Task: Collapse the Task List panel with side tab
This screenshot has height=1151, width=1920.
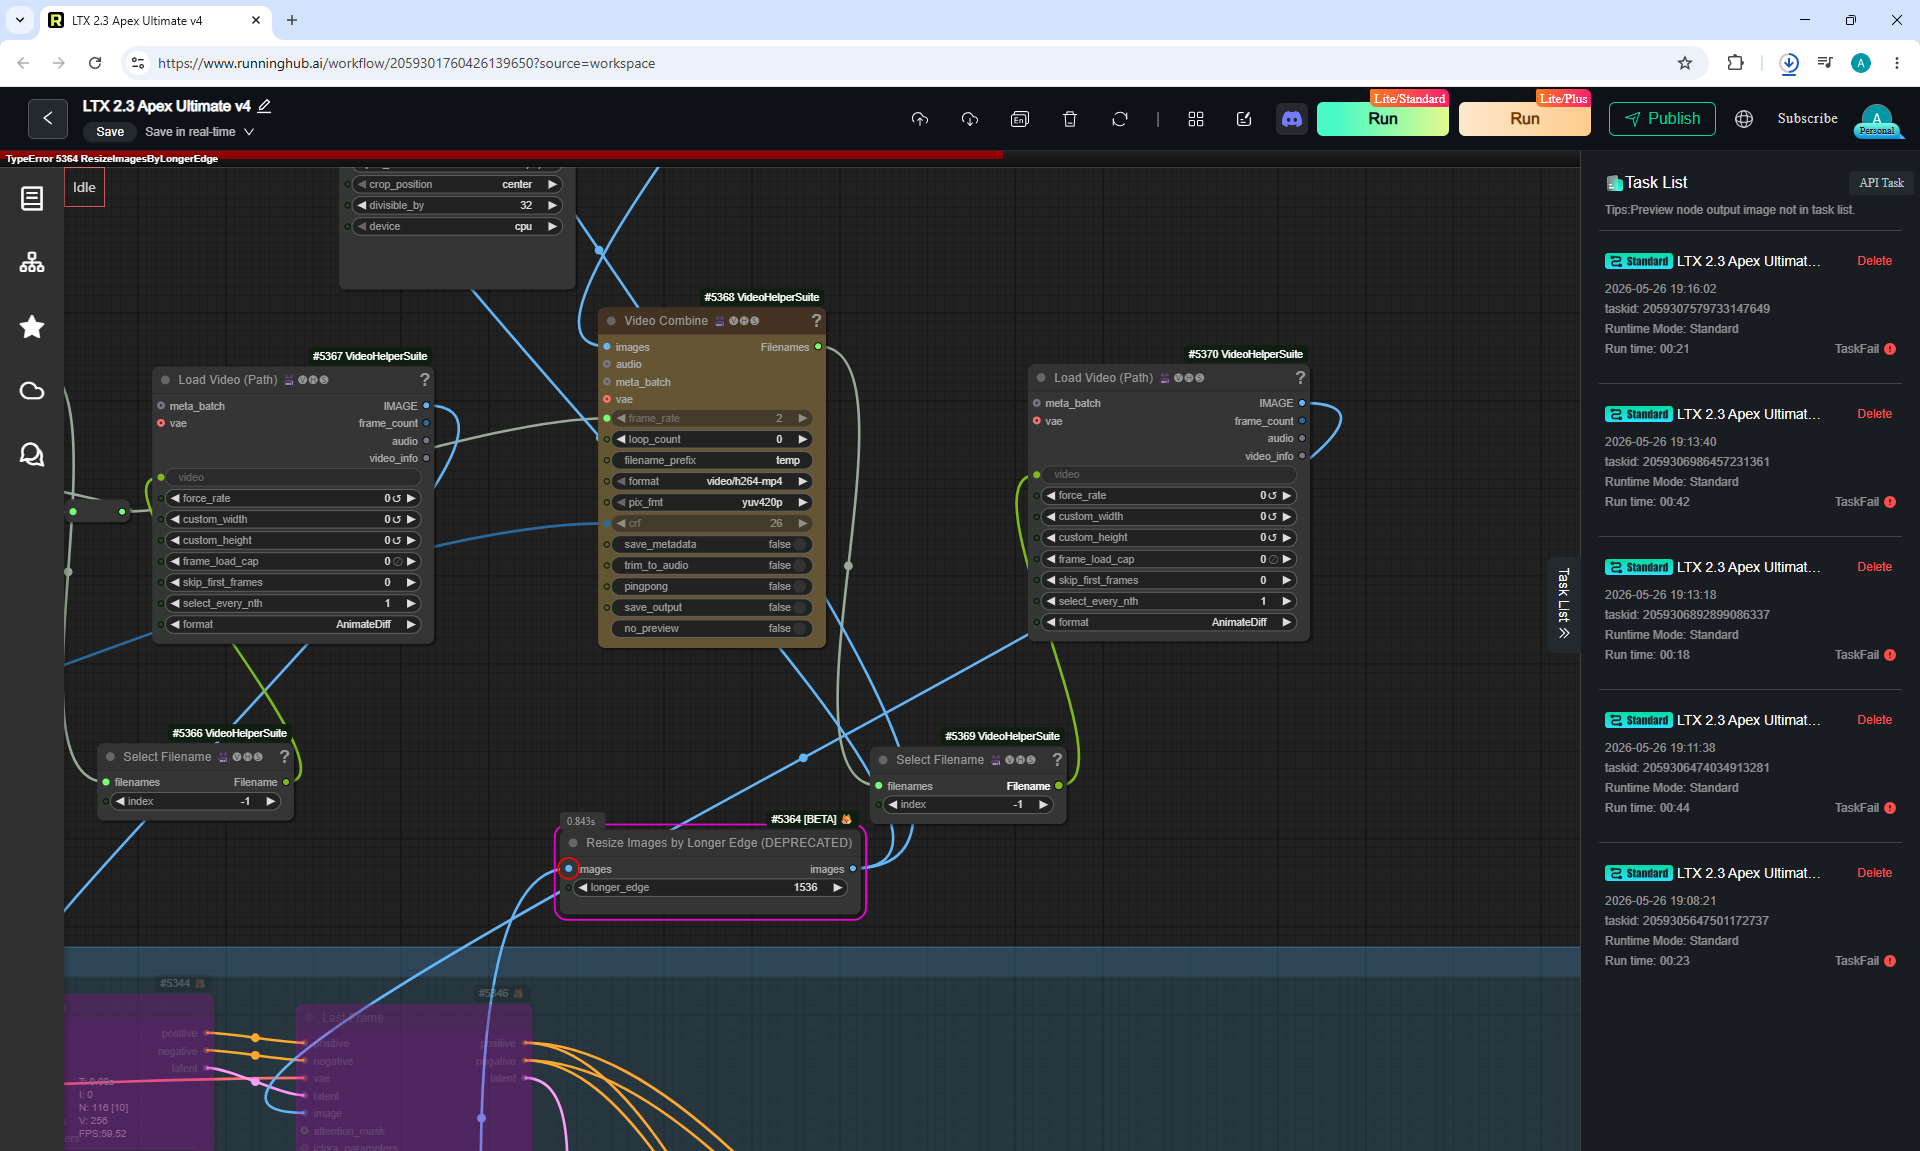Action: click(1564, 604)
